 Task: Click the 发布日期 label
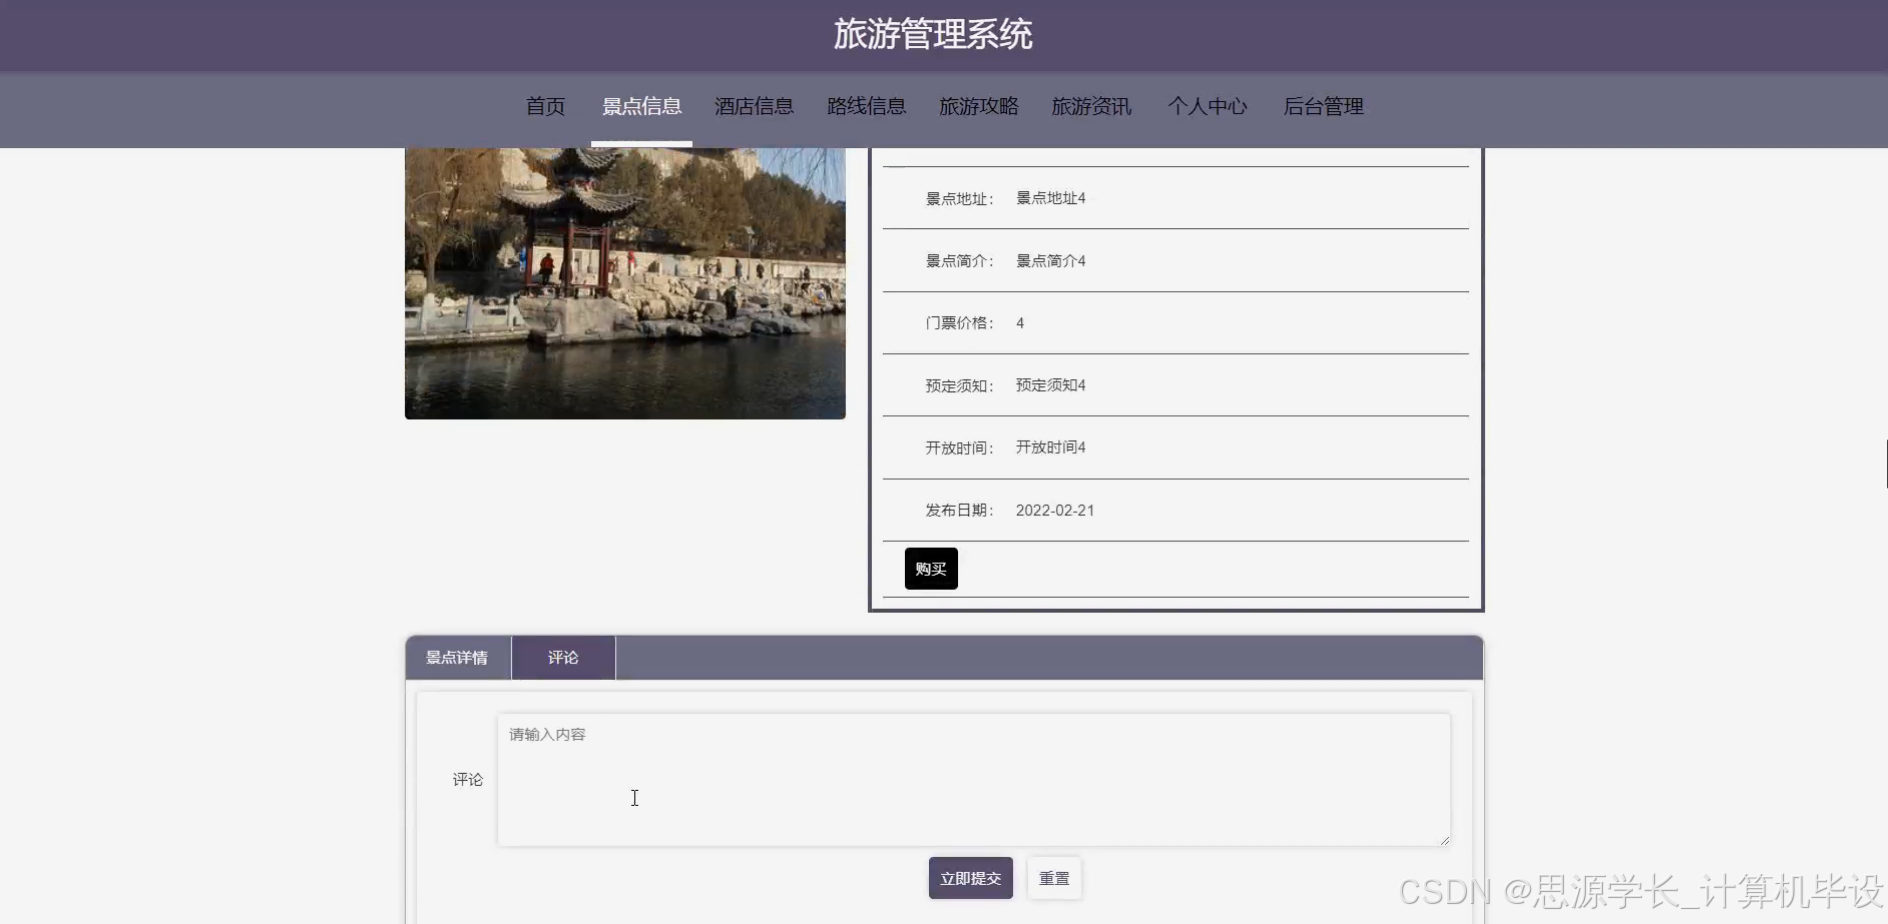[x=959, y=510]
